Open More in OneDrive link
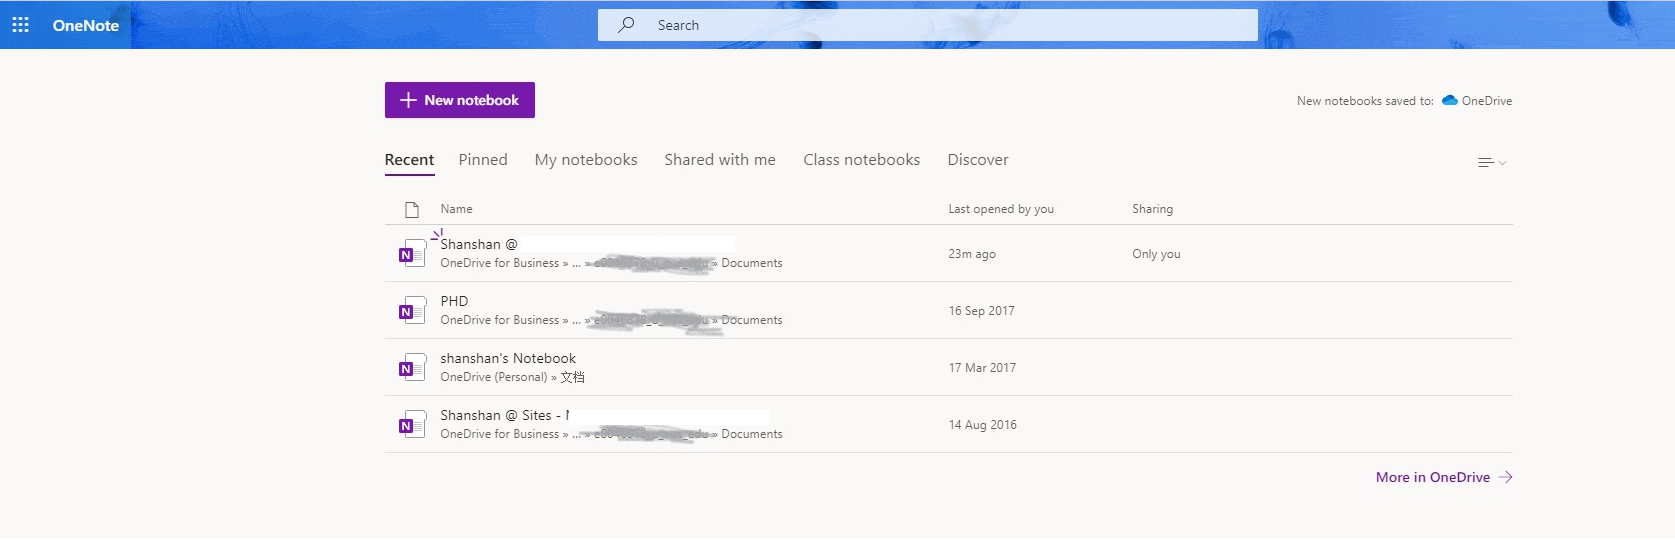Image resolution: width=1675 pixels, height=542 pixels. coord(1433,477)
